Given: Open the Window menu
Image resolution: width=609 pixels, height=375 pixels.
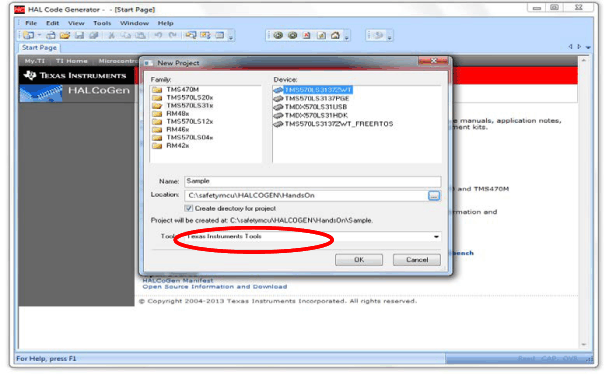Looking at the screenshot, I should point(134,23).
